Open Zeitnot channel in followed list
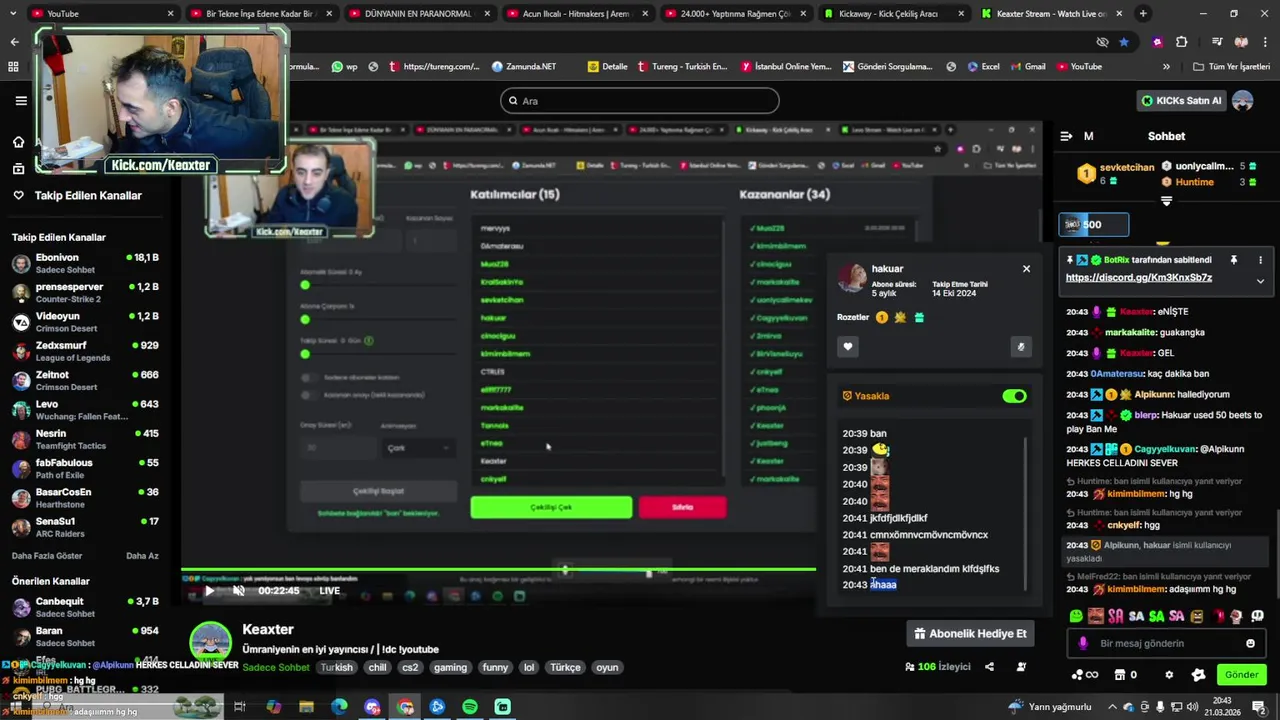Viewport: 1280px width, 720px height. point(85,381)
